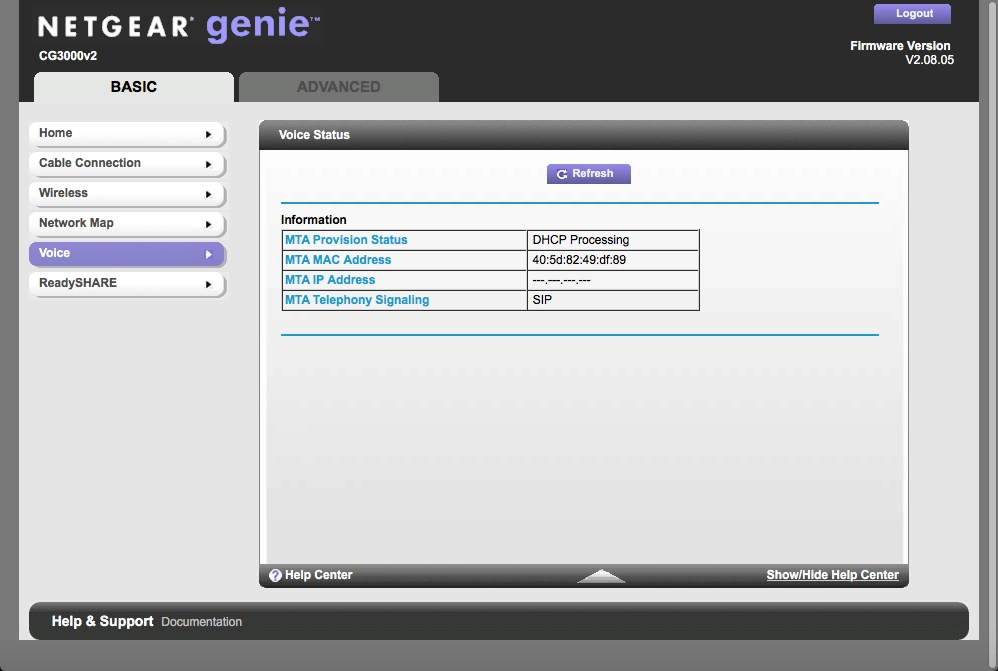The image size is (998, 671).
Task: Refresh the Voice Status information
Action: tap(589, 174)
